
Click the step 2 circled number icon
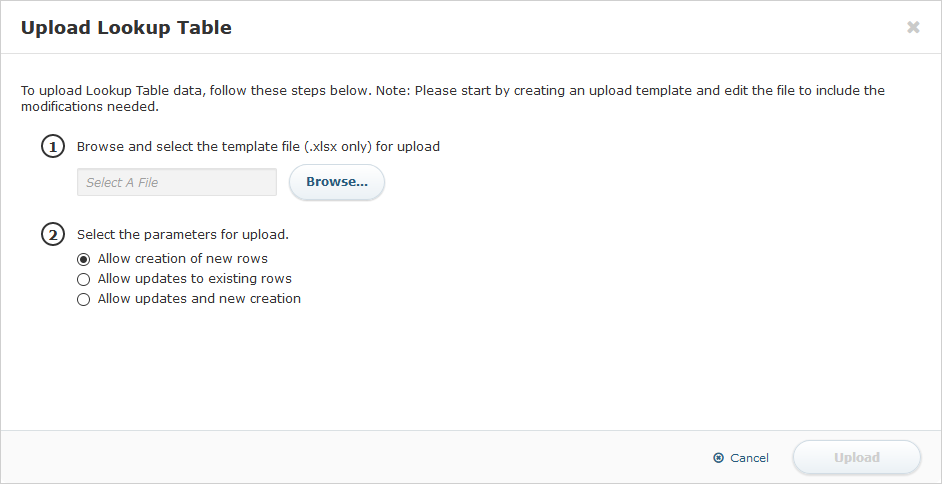pyautogui.click(x=52, y=235)
